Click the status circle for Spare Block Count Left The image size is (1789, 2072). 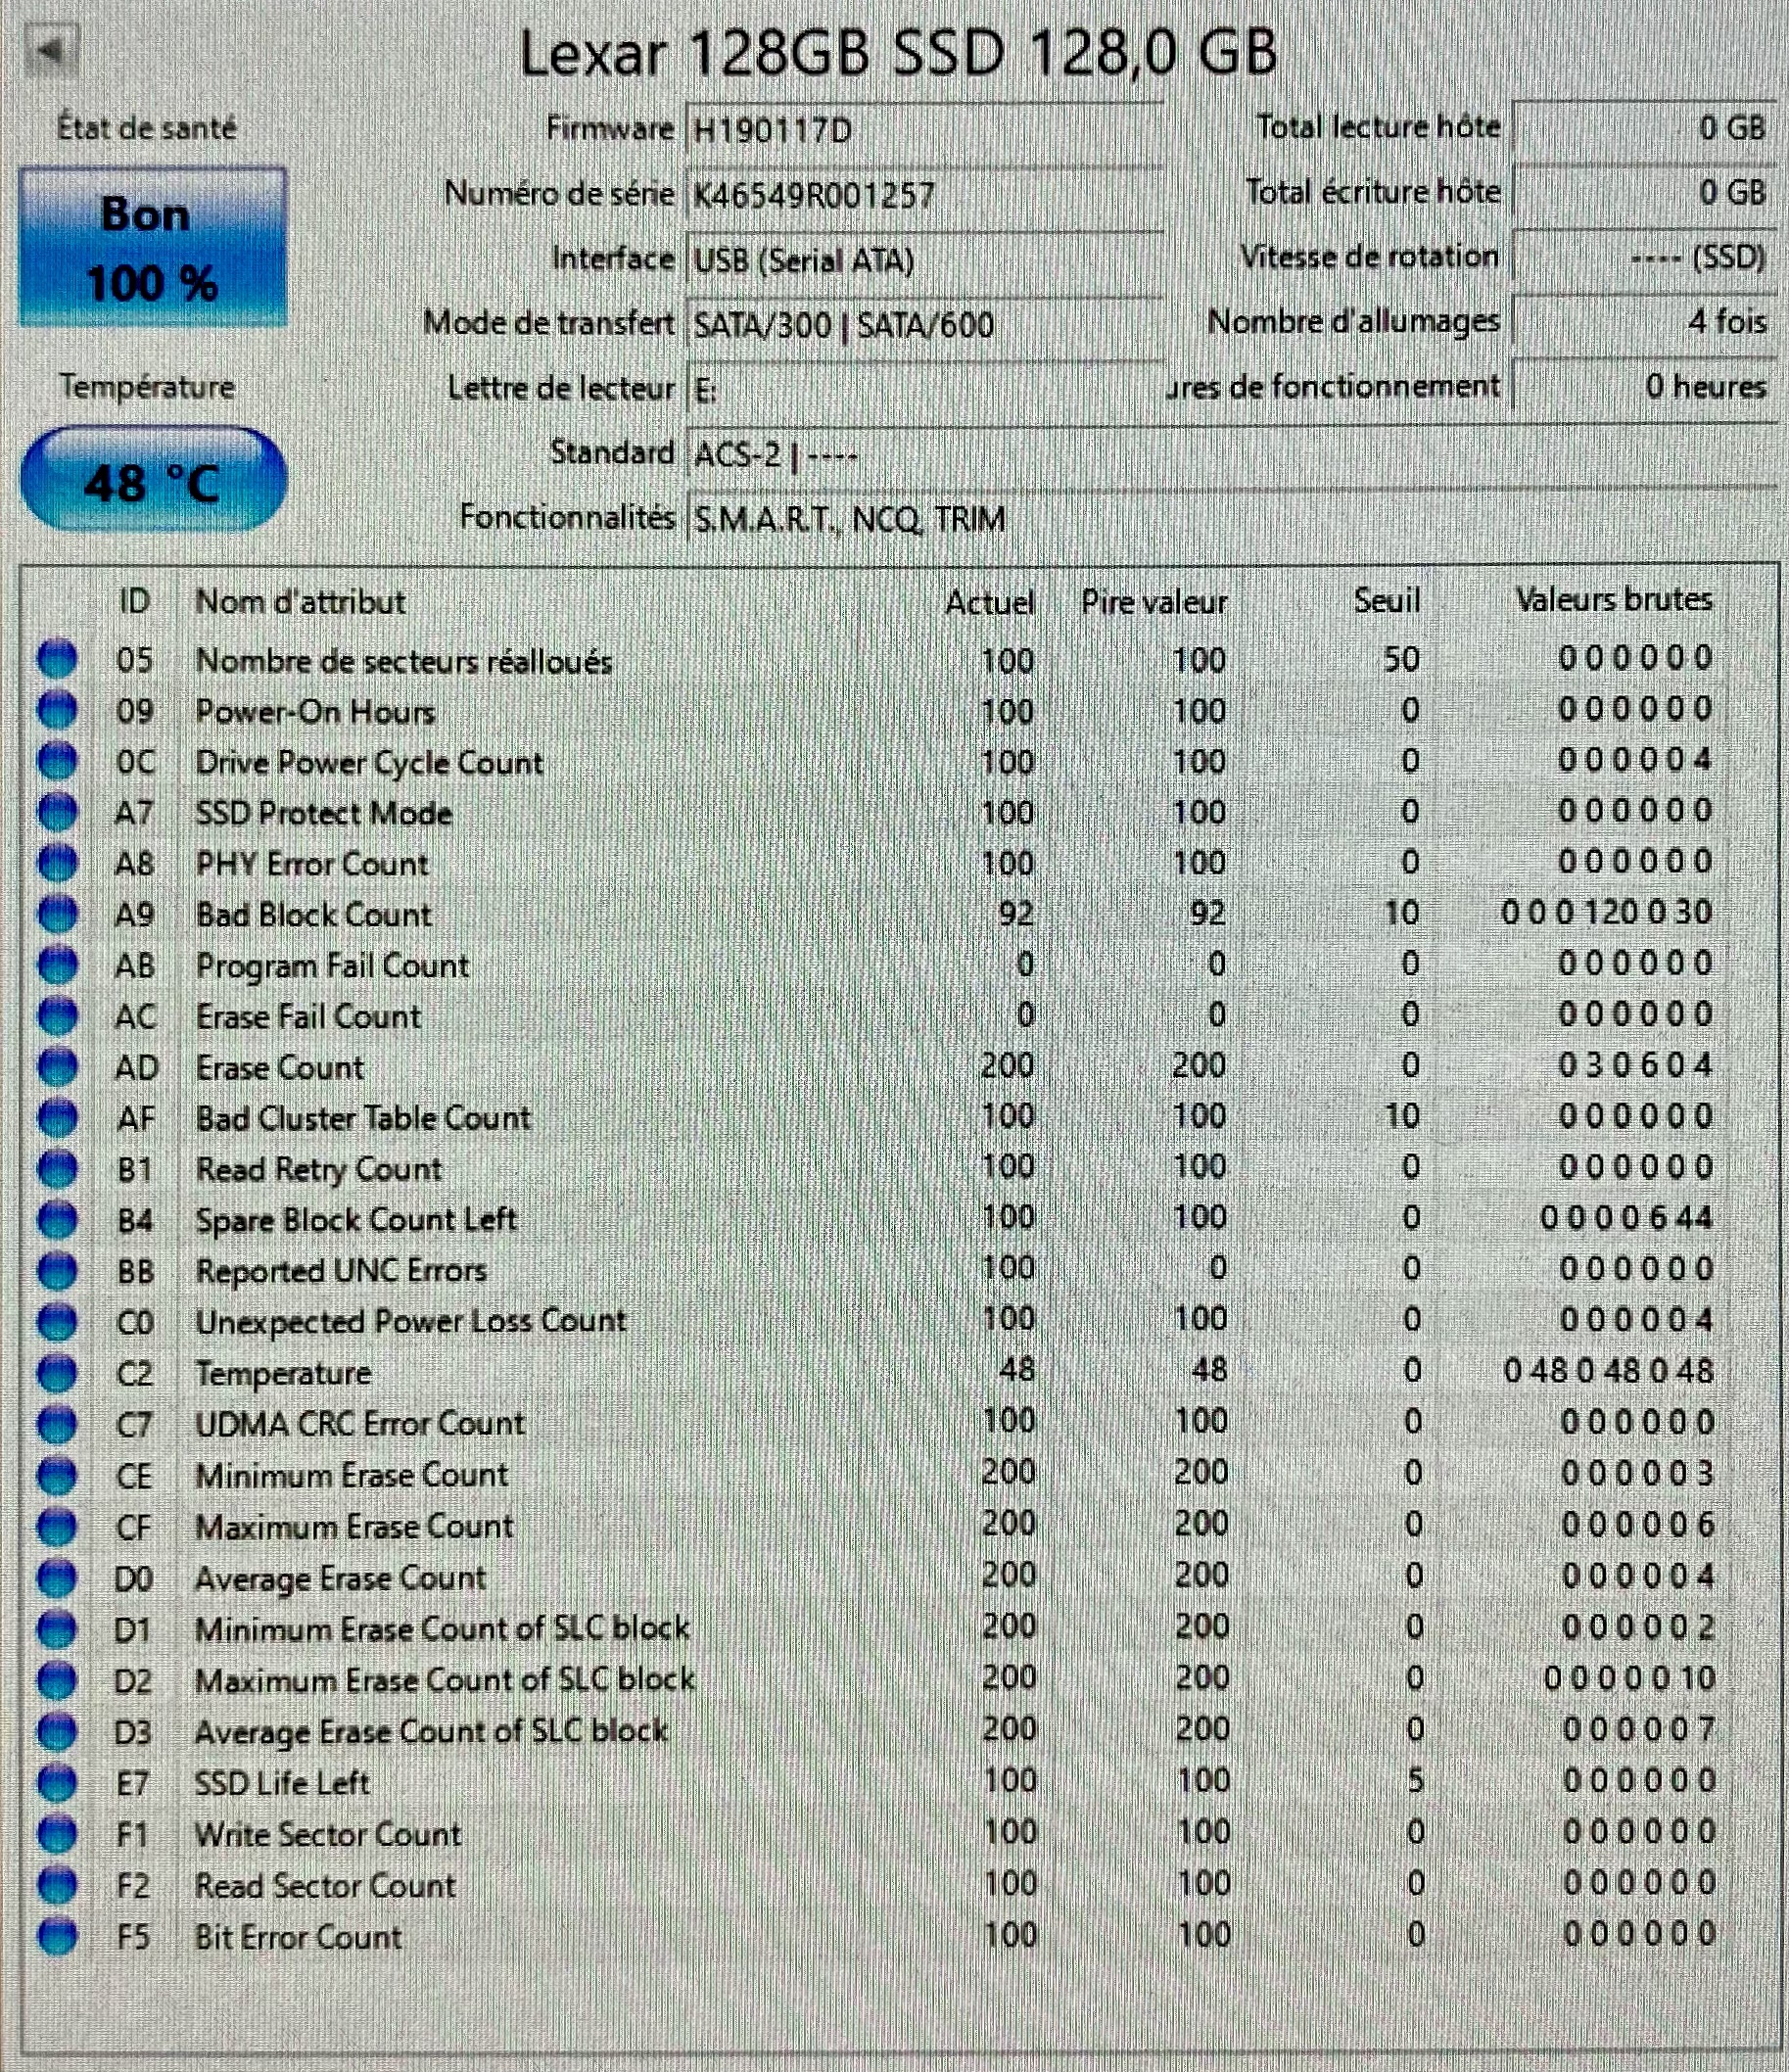[57, 1220]
